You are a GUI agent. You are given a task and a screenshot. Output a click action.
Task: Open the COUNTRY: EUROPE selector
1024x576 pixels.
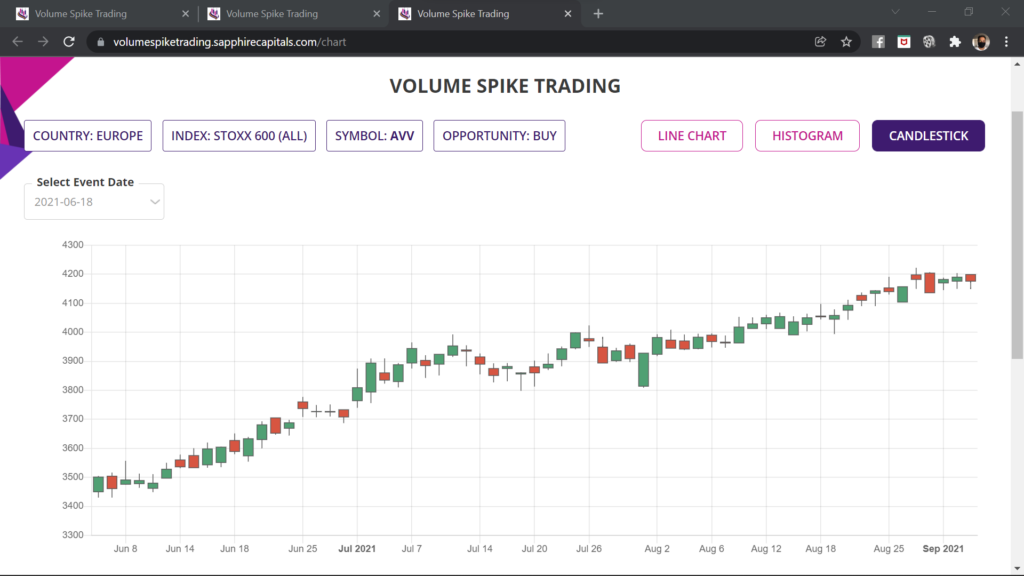tap(88, 136)
